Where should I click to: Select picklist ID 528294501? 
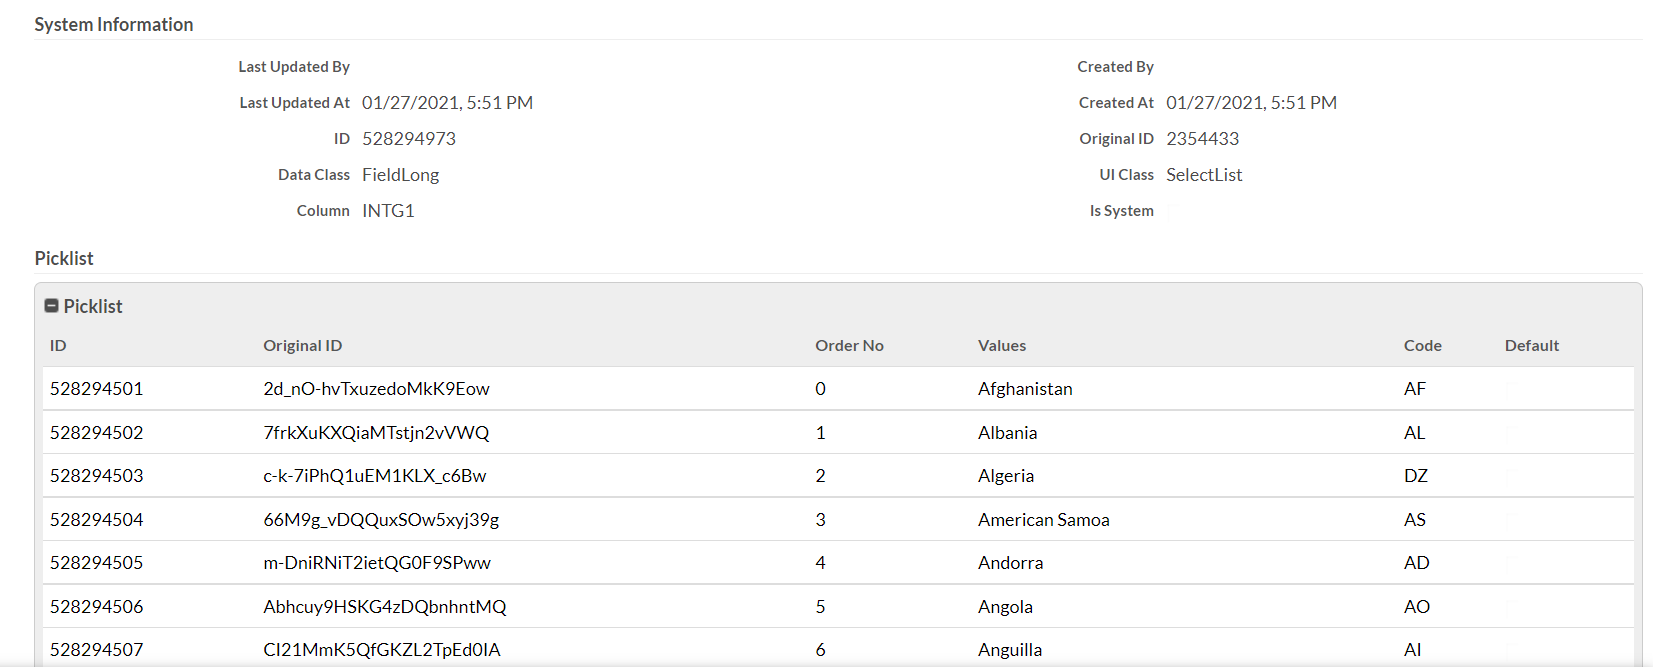[96, 389]
